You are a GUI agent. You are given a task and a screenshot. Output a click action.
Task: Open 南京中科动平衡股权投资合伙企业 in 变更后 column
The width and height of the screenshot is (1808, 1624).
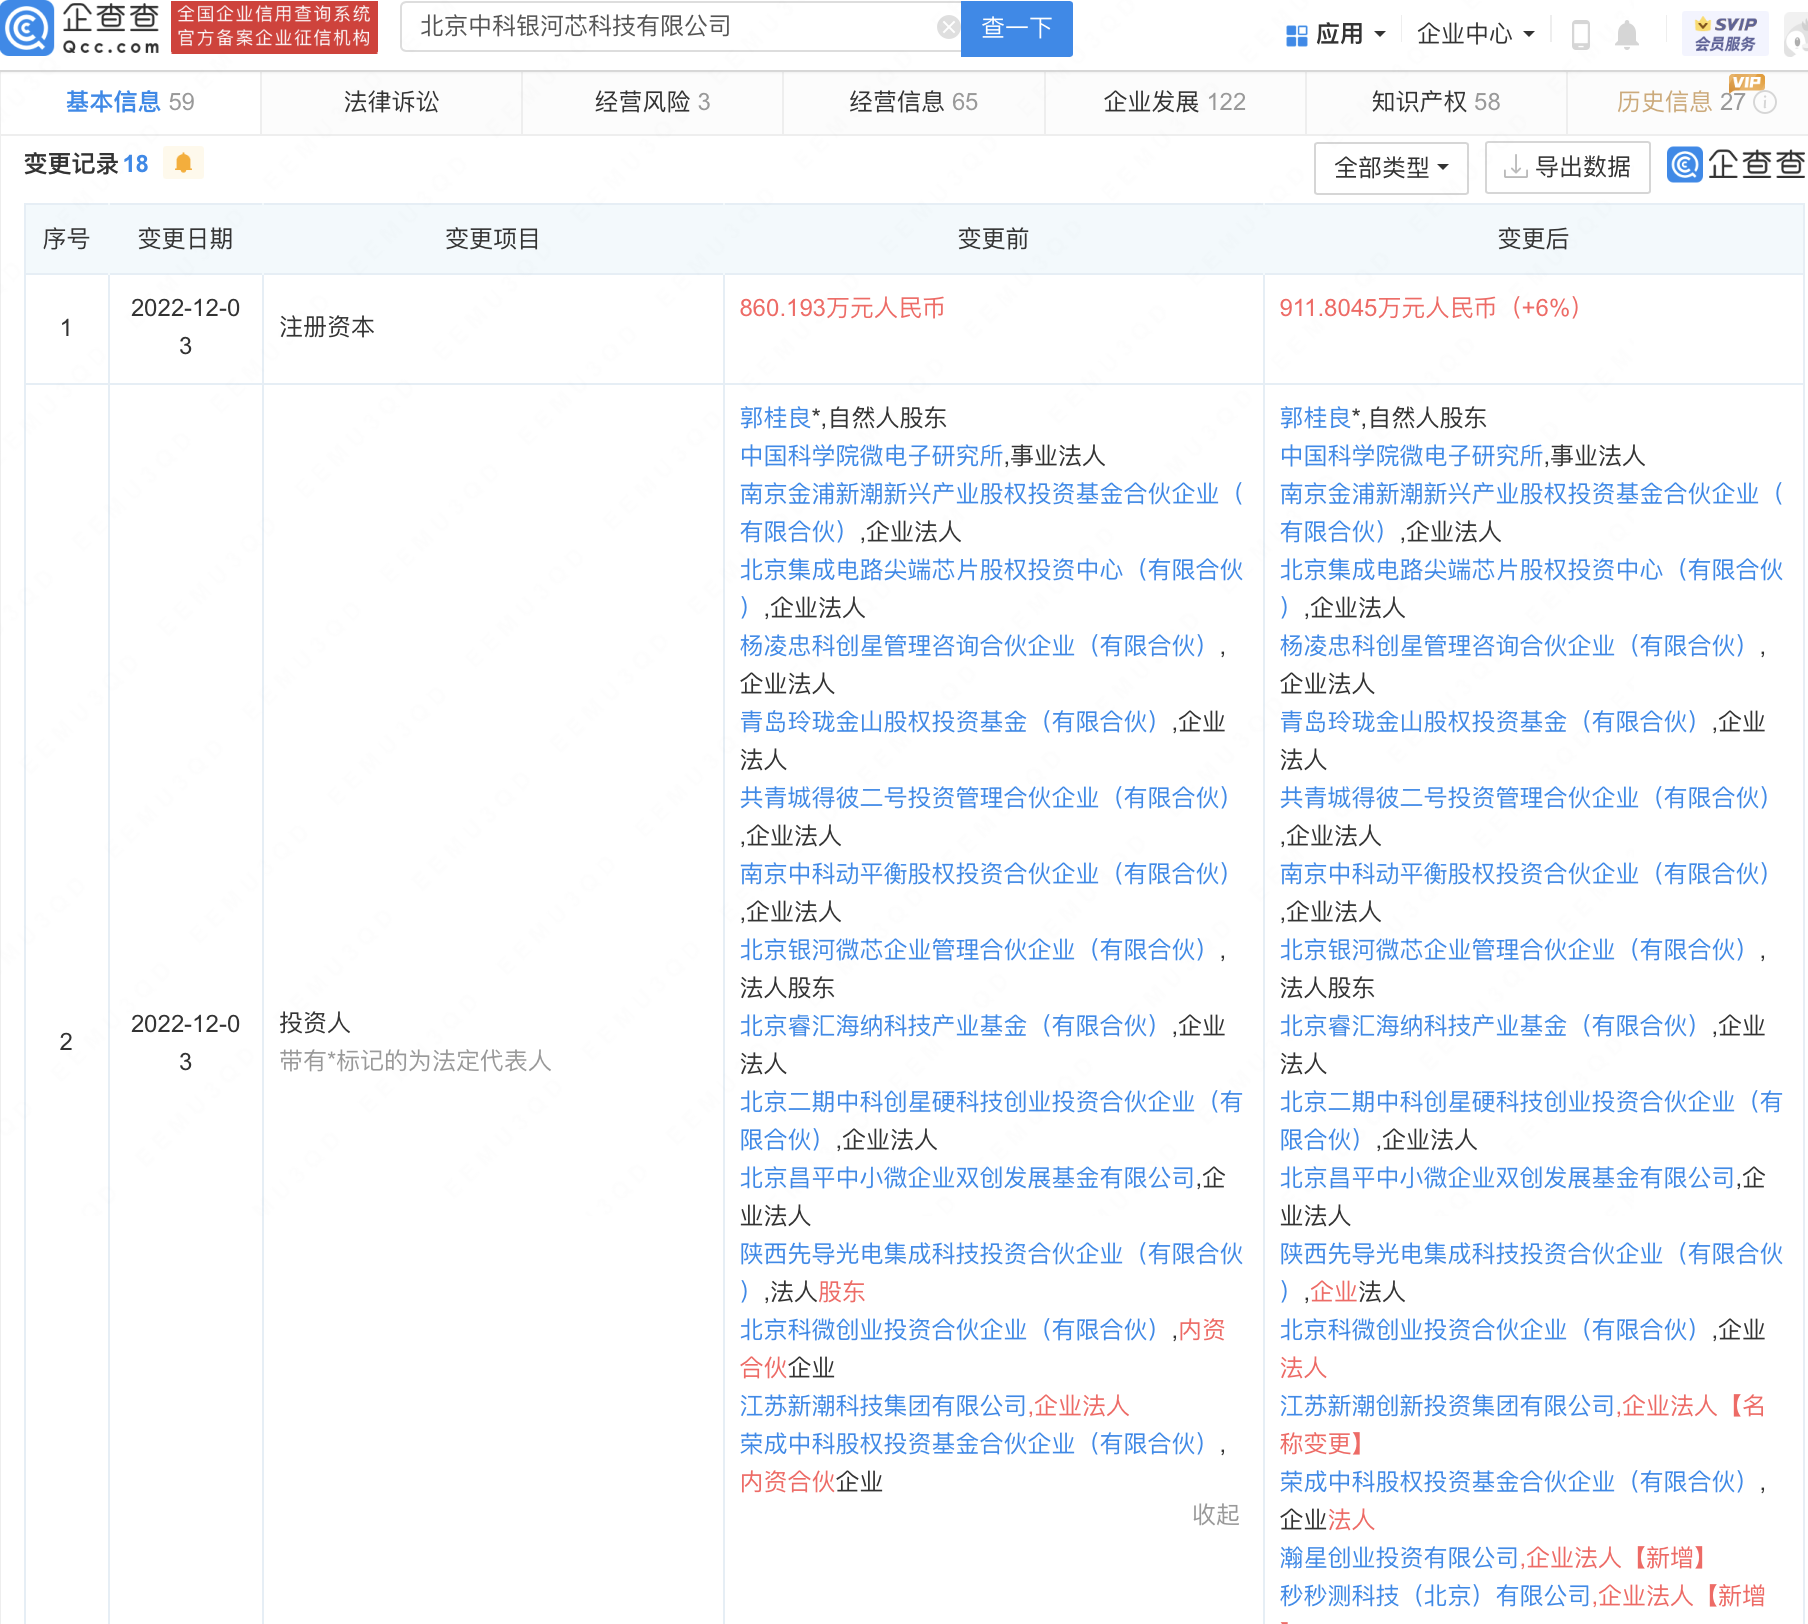click(x=1524, y=874)
